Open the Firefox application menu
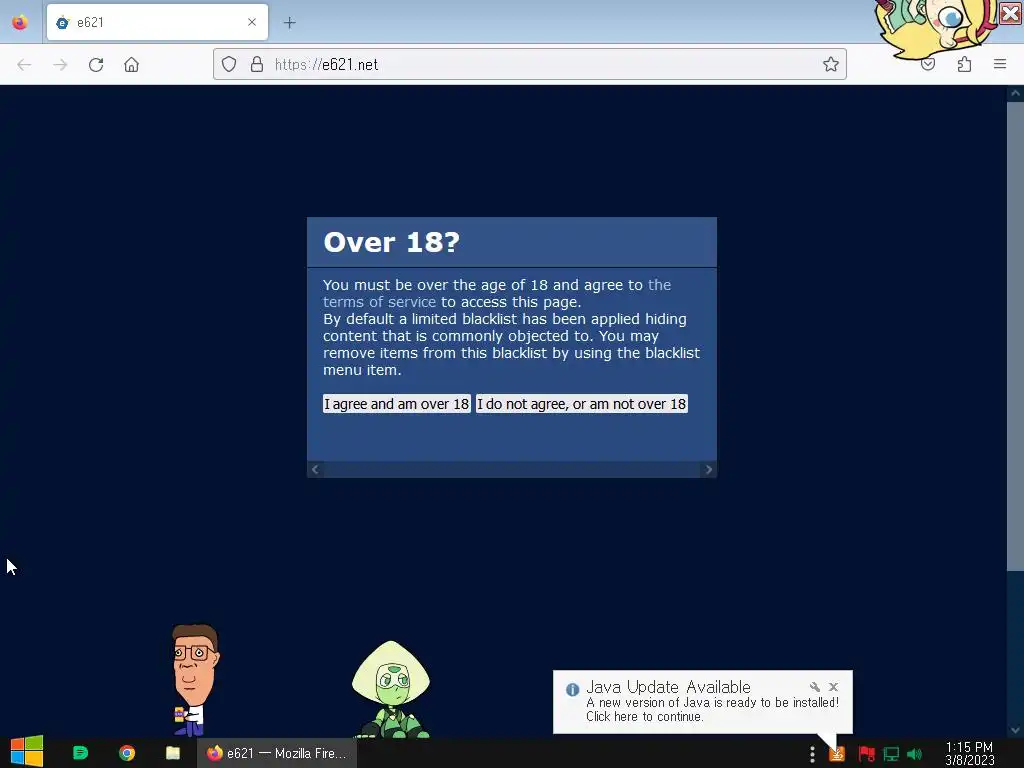The width and height of the screenshot is (1024, 768). click(1000, 64)
